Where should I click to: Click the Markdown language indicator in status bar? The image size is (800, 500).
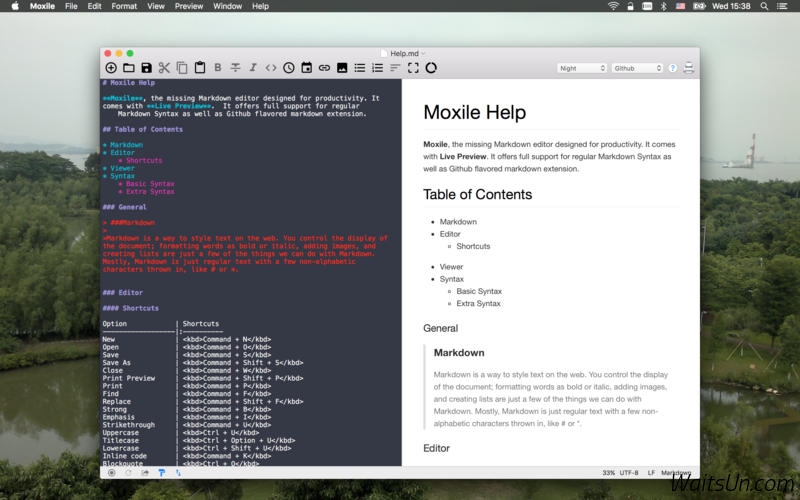(676, 473)
